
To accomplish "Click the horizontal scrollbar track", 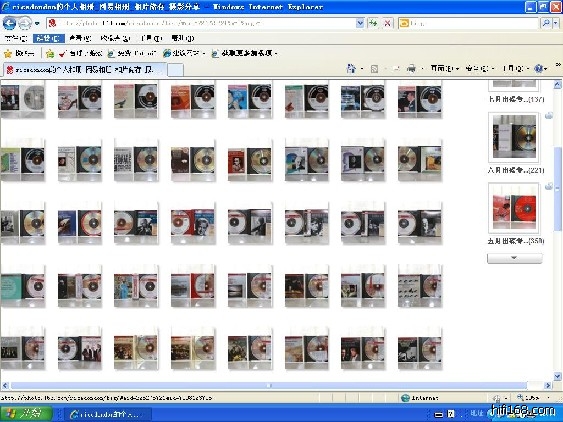I will (269, 386).
